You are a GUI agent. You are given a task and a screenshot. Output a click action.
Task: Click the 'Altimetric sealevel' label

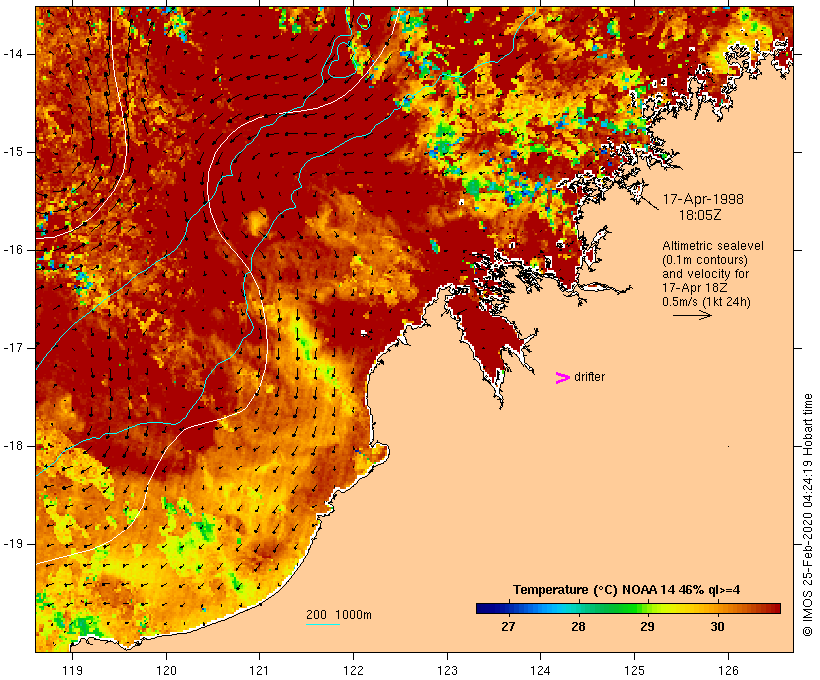point(713,246)
